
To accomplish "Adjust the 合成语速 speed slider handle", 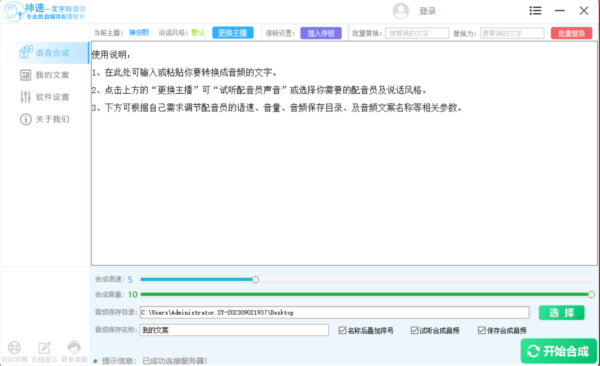I will (x=255, y=279).
